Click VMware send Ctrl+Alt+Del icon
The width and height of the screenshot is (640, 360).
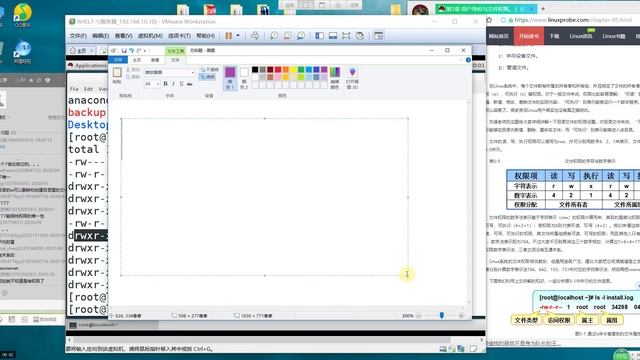[x=255, y=36]
